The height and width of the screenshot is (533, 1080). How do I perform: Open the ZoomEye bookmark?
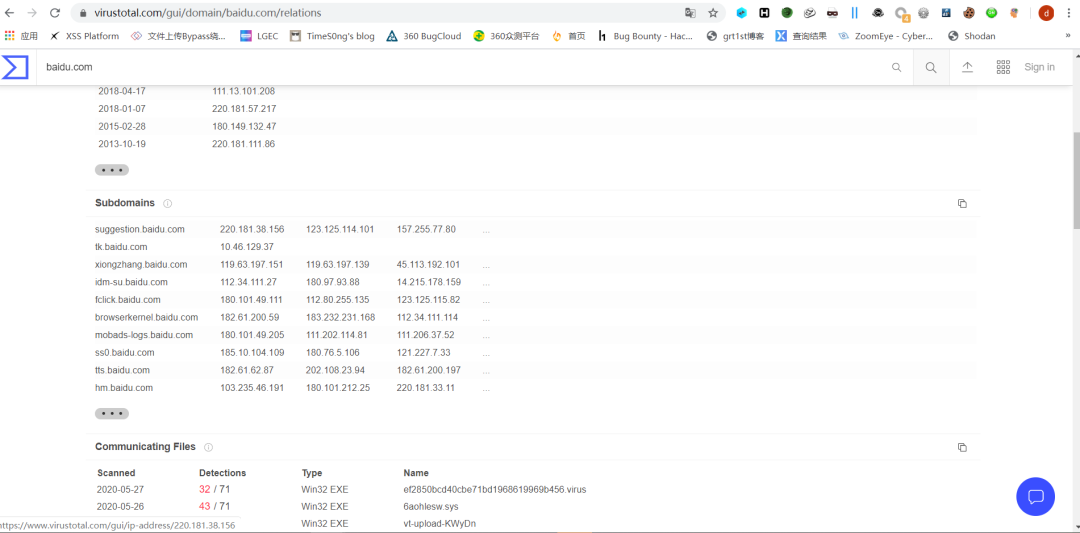tap(886, 36)
